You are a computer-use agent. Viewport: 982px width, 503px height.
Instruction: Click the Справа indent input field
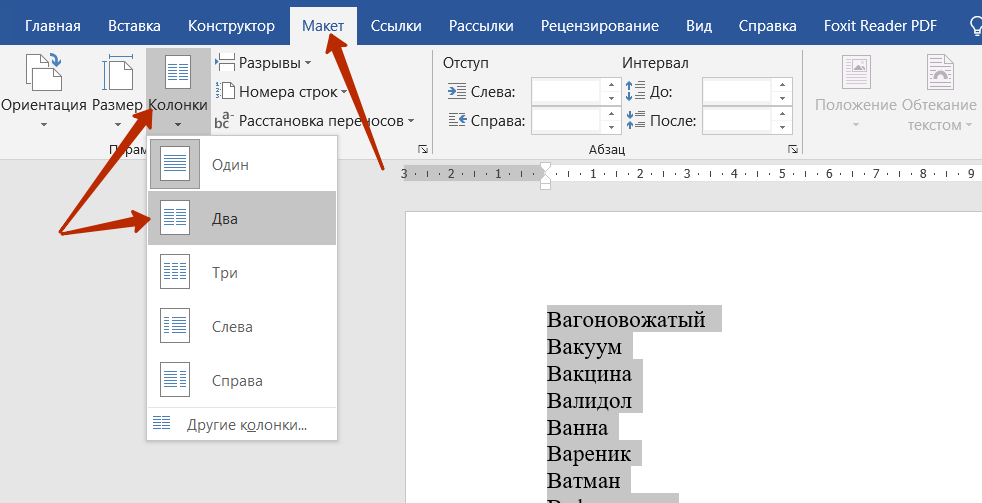point(566,120)
